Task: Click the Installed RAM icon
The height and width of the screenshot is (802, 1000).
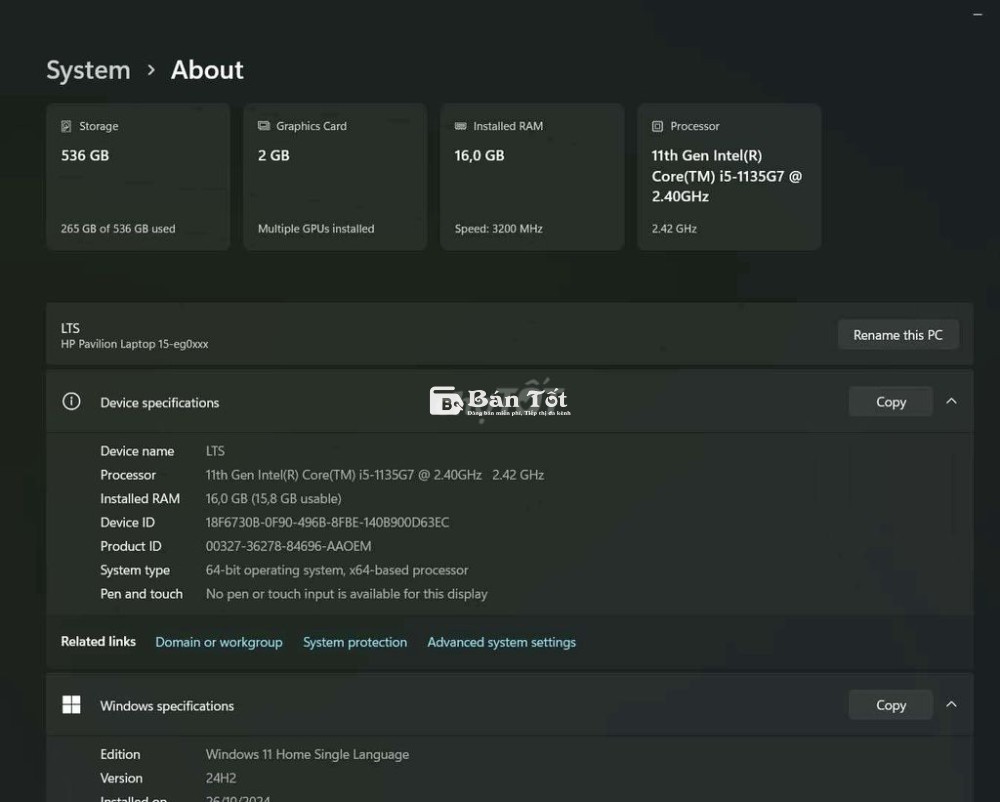Action: 460,126
